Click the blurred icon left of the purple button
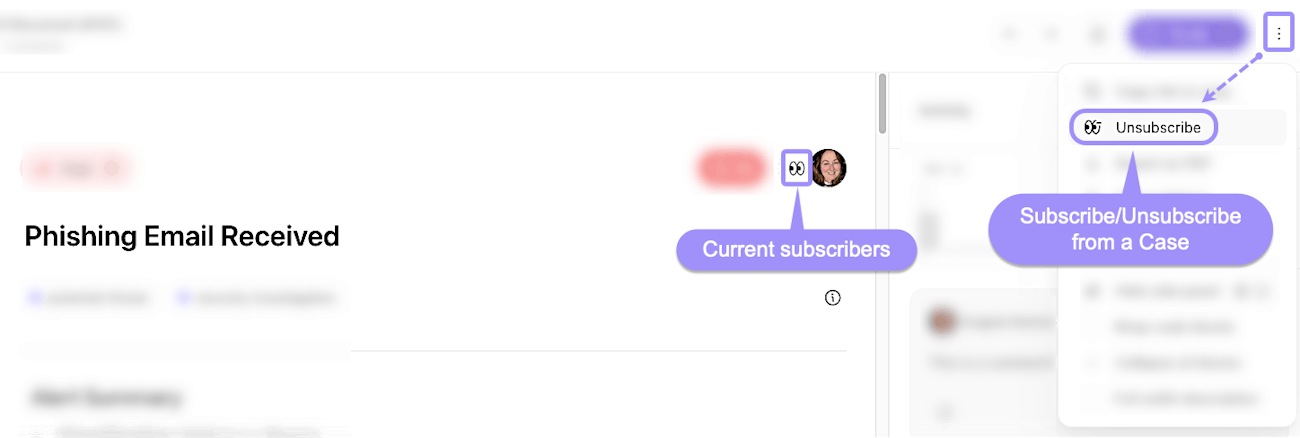This screenshot has width=1300, height=438. (x=1098, y=35)
